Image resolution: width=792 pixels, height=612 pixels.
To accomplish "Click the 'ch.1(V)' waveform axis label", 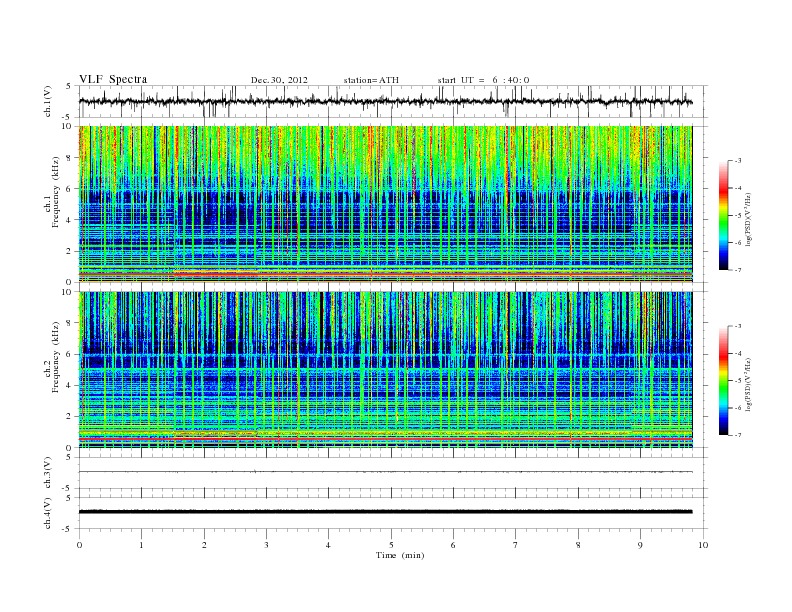I will pyautogui.click(x=48, y=102).
